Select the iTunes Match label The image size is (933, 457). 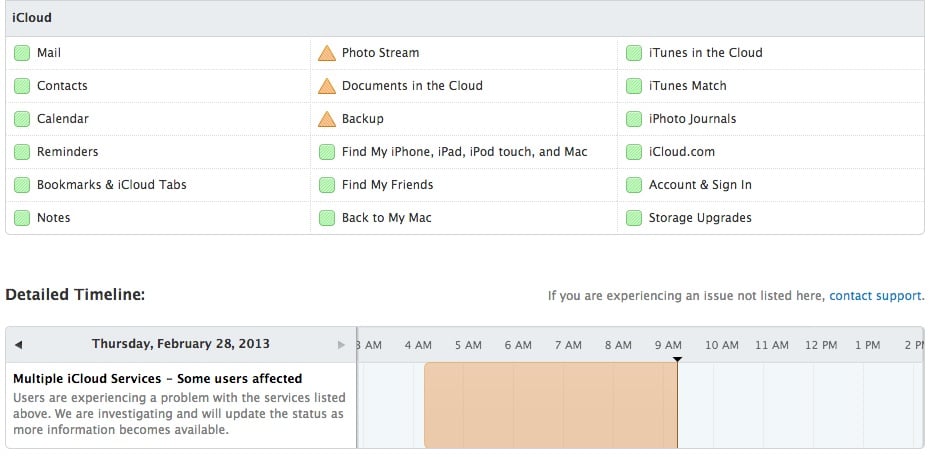click(687, 86)
